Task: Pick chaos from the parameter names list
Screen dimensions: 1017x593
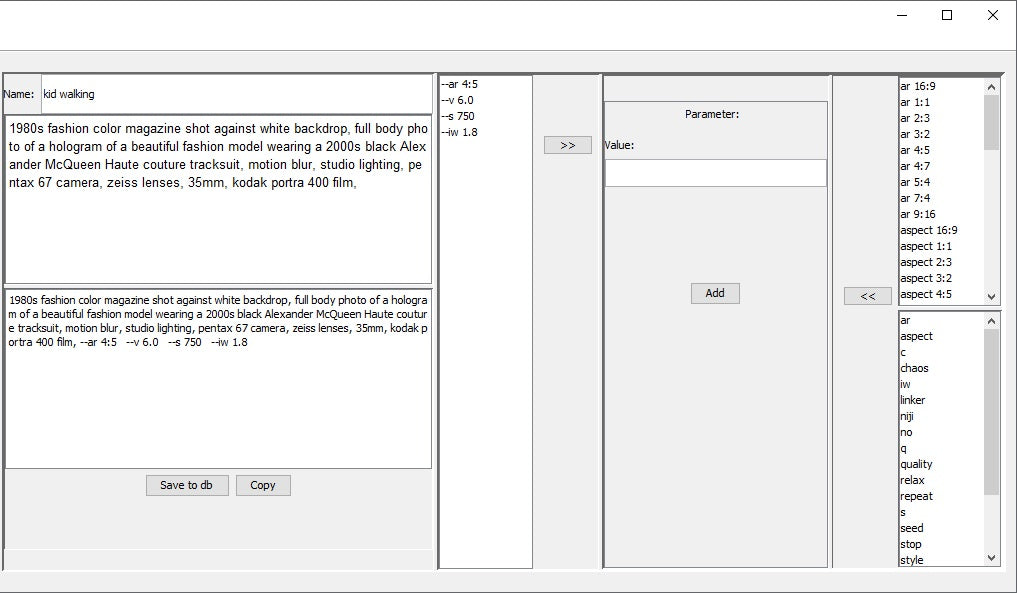Action: click(x=914, y=368)
